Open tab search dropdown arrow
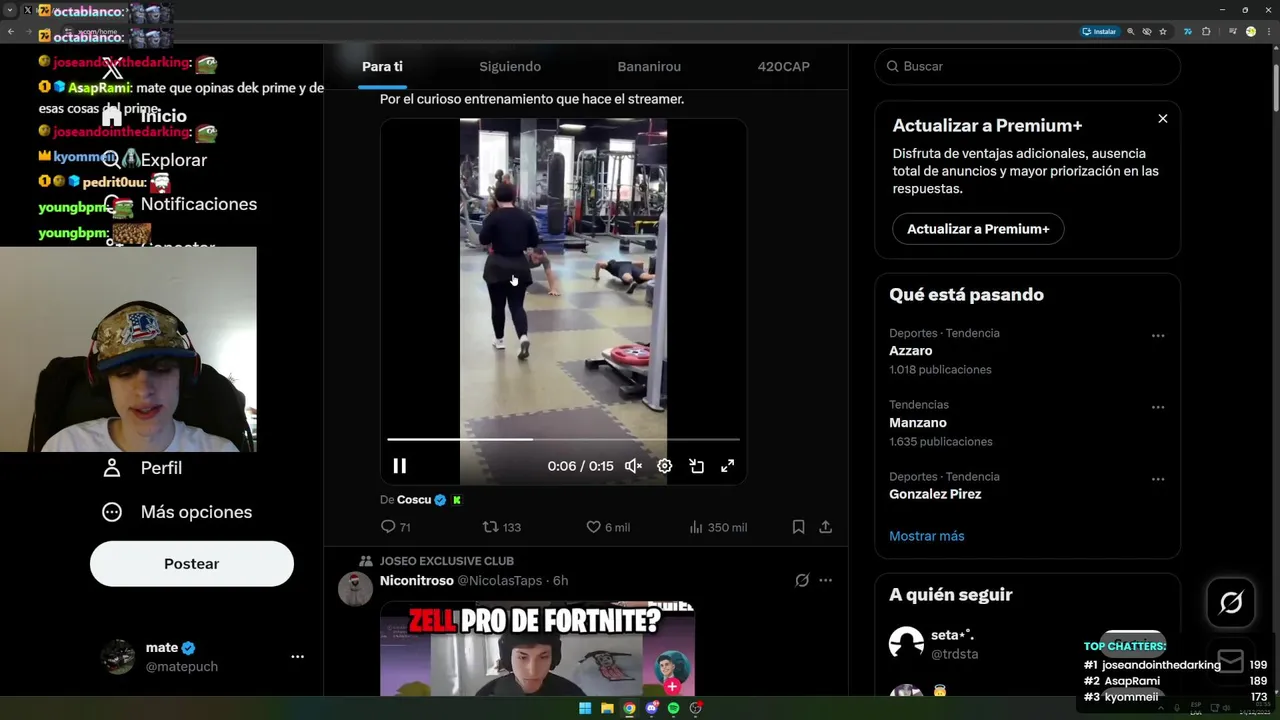 [10, 9]
